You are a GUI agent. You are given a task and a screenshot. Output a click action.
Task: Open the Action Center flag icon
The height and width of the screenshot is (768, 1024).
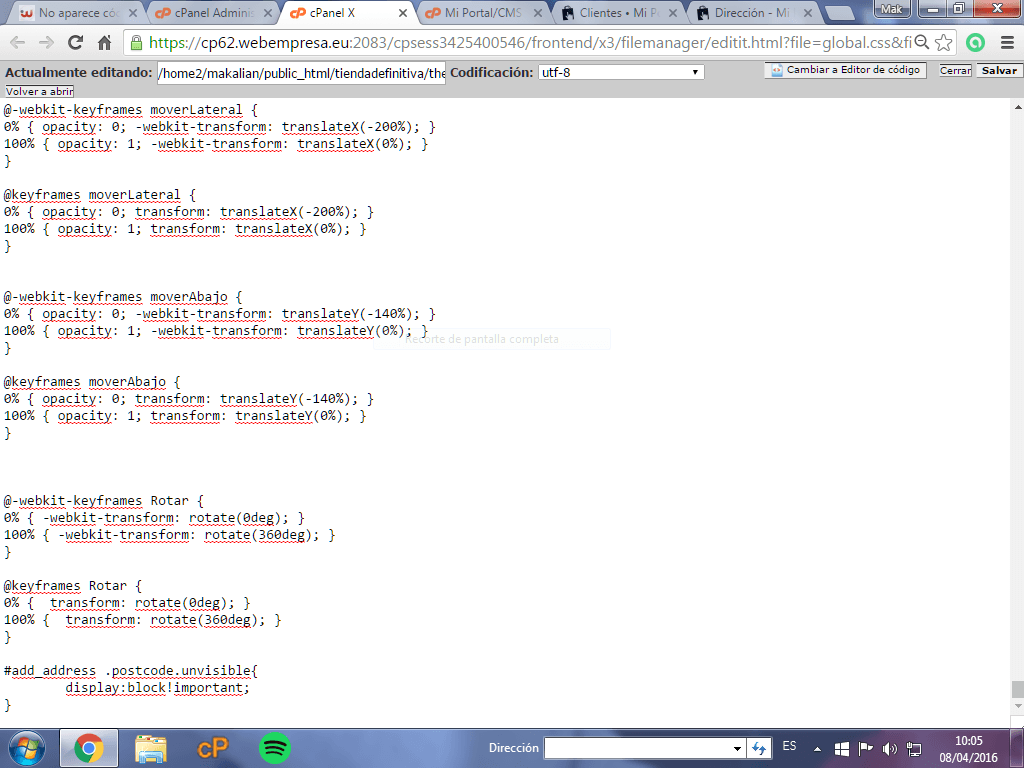[865, 748]
